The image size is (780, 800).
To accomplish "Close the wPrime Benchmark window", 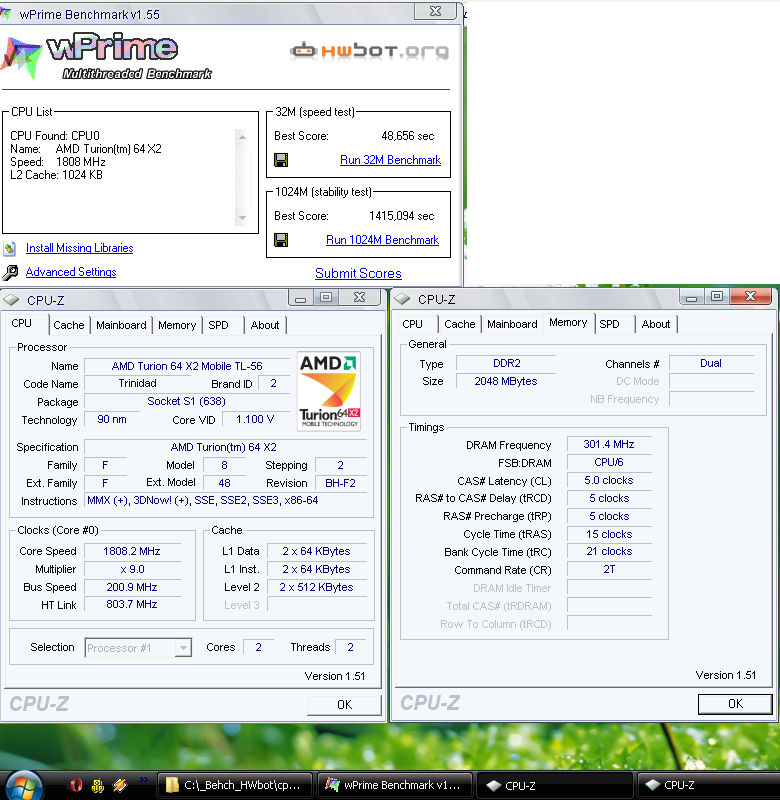I will pyautogui.click(x=435, y=11).
